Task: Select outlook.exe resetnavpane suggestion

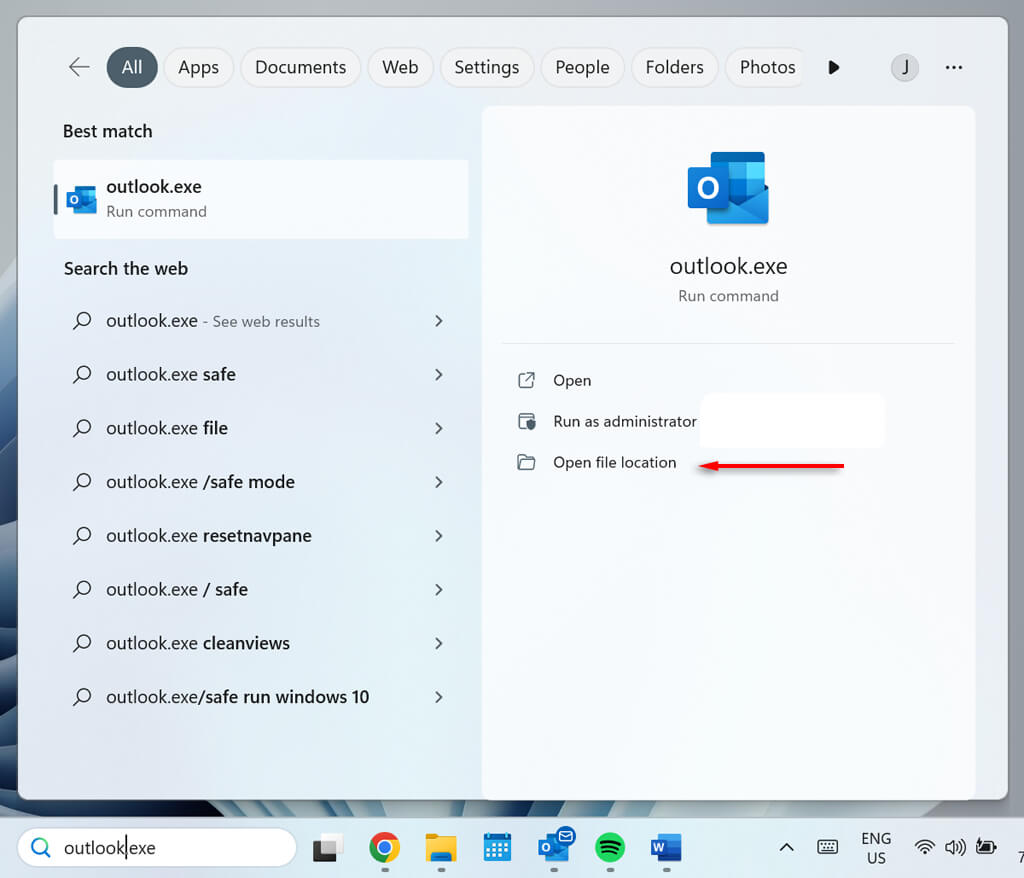Action: click(x=261, y=536)
